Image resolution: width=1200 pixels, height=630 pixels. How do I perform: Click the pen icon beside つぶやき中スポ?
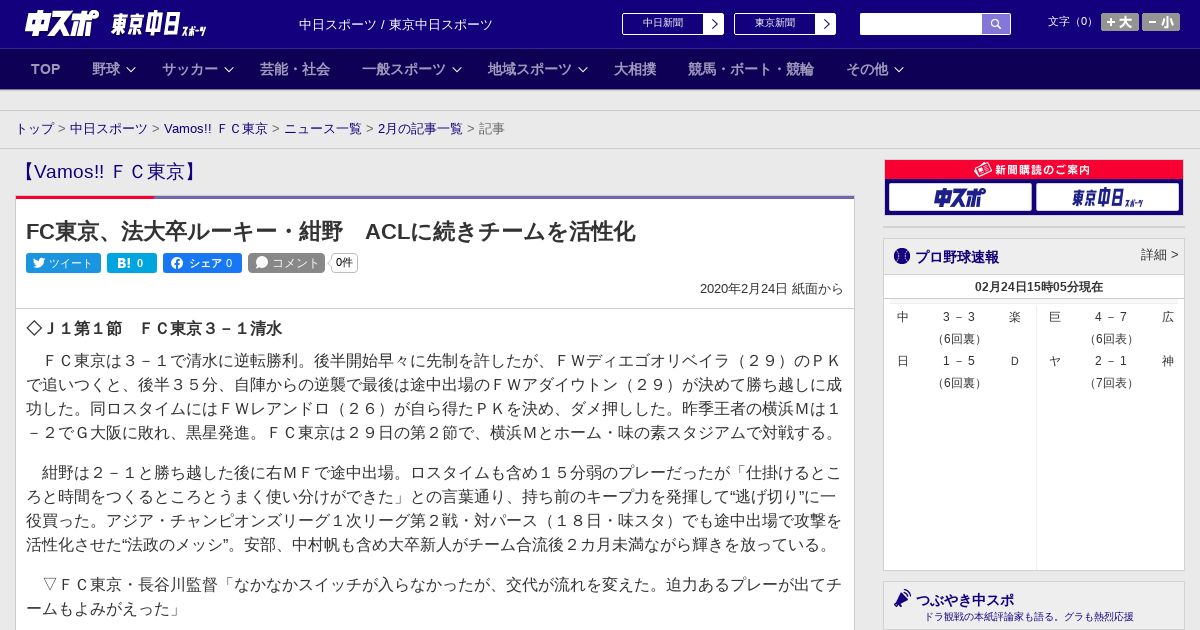(x=902, y=598)
